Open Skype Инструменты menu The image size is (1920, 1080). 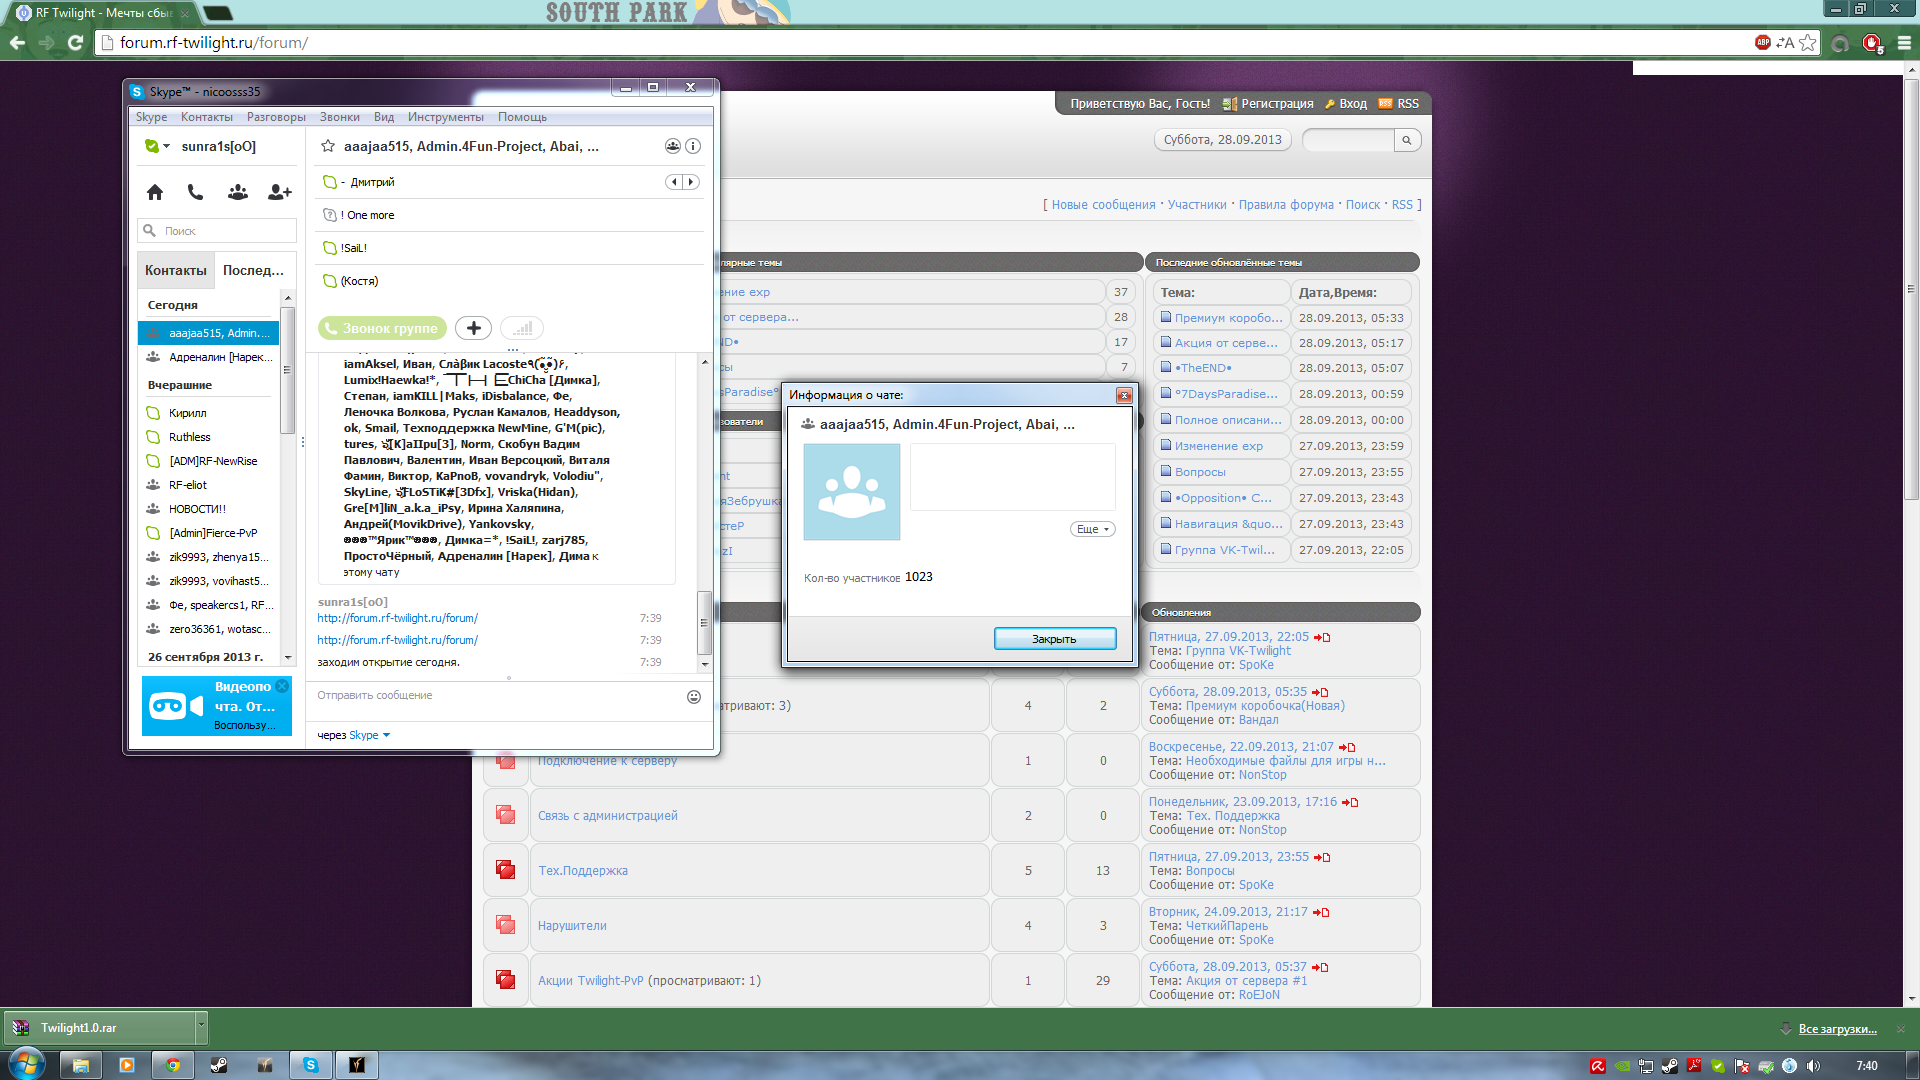point(445,117)
